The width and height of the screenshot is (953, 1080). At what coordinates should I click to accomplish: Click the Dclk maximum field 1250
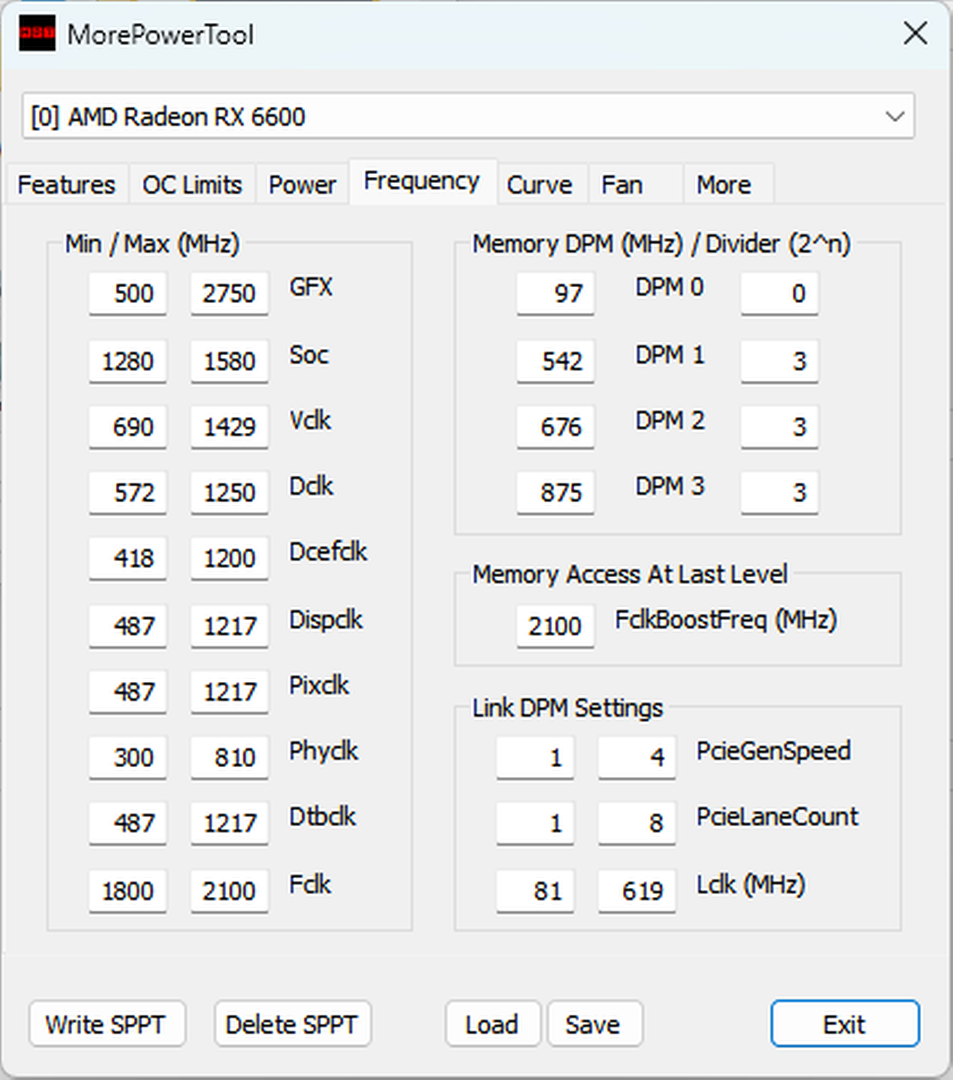tap(229, 492)
